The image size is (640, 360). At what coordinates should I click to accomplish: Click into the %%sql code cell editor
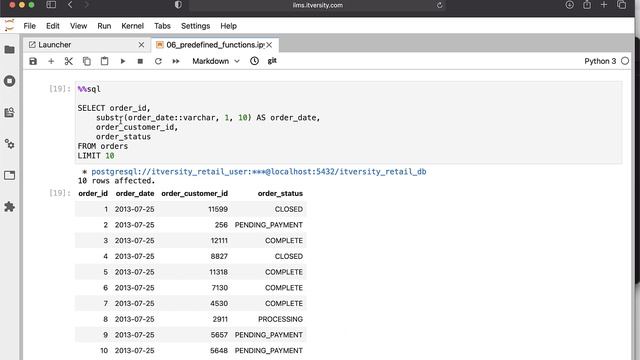click(349, 122)
